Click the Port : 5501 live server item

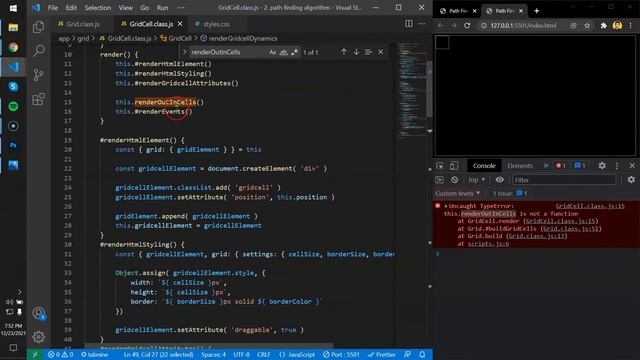pyautogui.click(x=341, y=355)
